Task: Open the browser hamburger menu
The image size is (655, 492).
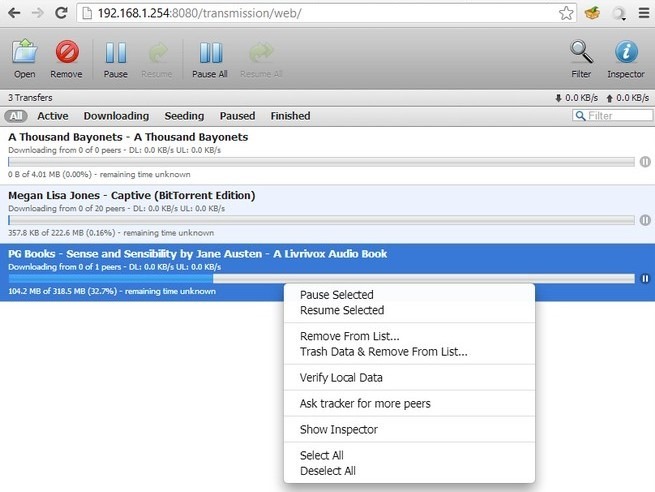Action: (x=644, y=13)
